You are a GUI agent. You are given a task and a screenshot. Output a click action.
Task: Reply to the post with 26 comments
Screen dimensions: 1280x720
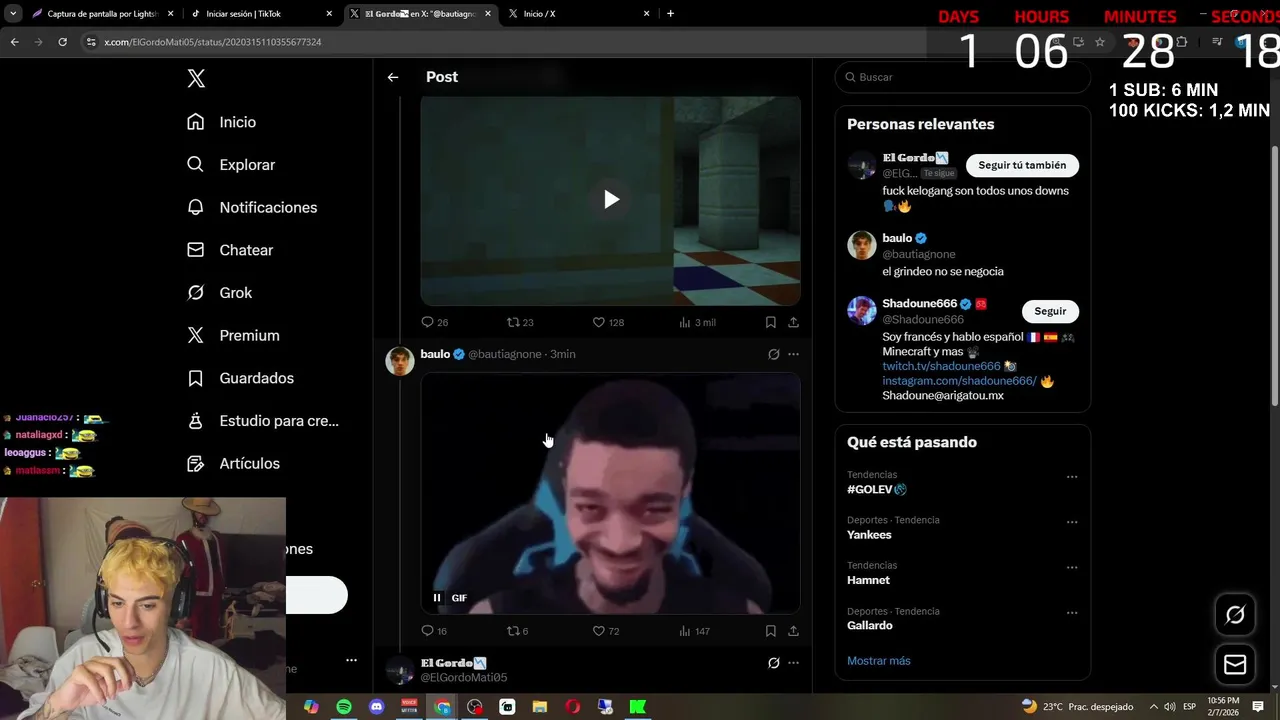pos(434,322)
